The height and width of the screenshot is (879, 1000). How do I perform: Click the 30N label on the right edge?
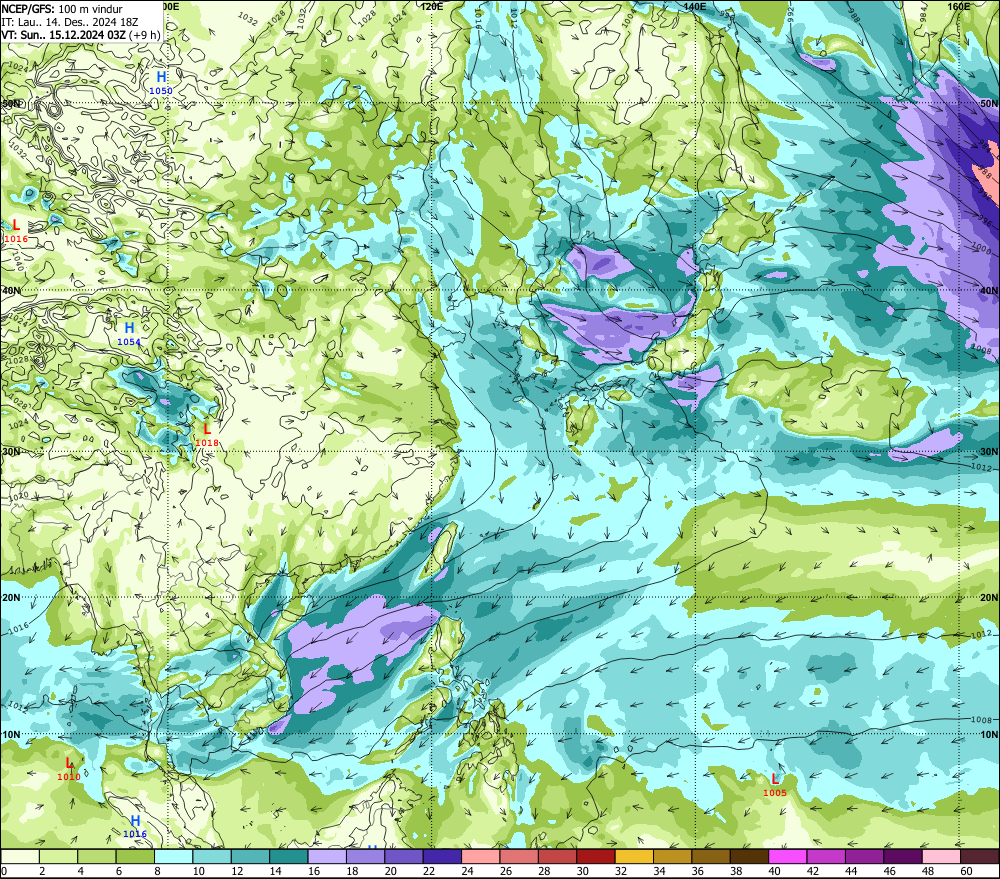[989, 452]
